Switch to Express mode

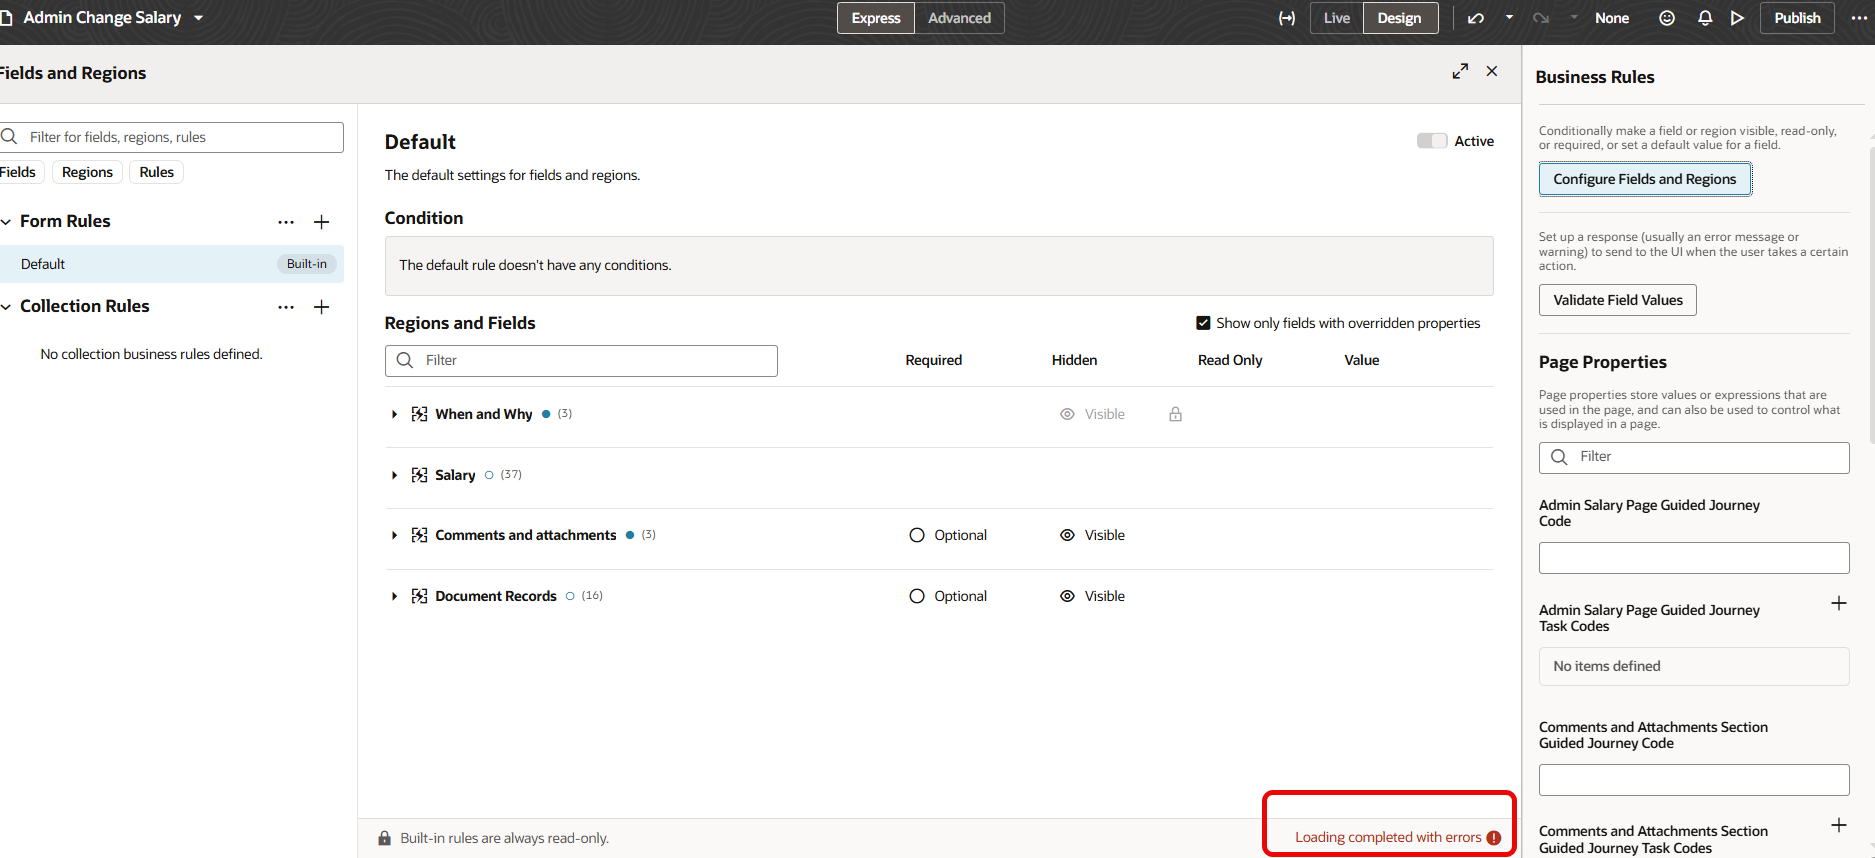876,18
